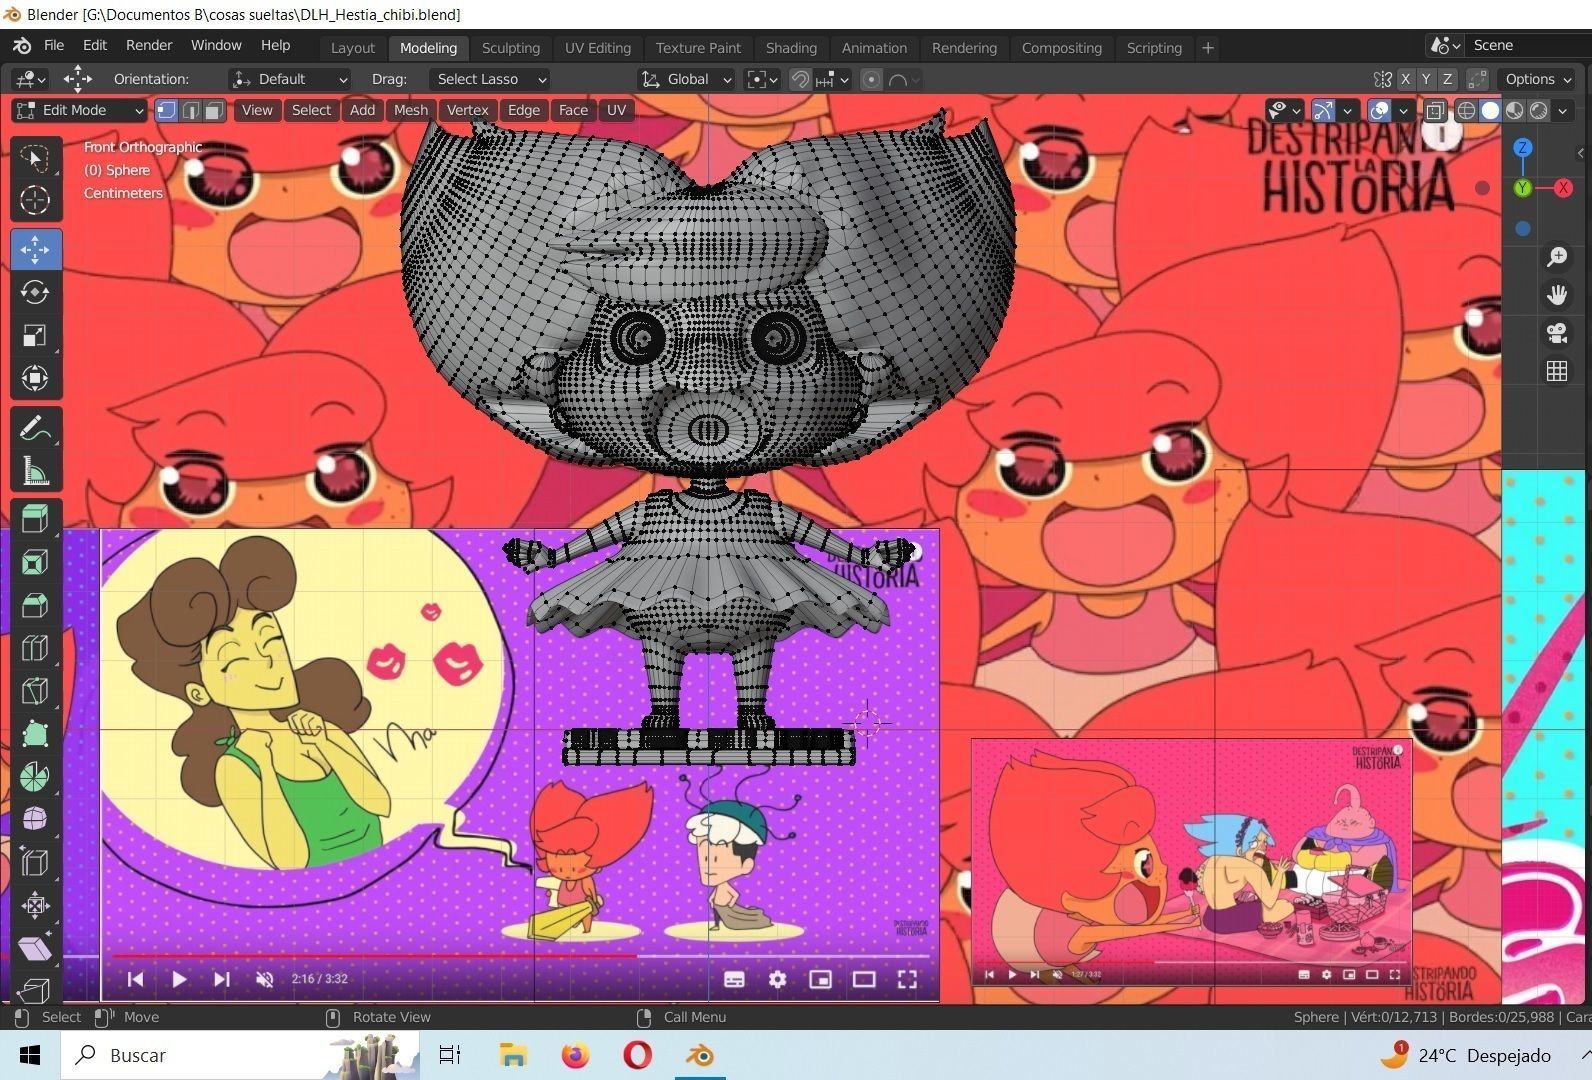Image resolution: width=1592 pixels, height=1080 pixels.
Task: Open the Face header menu
Action: pos(573,110)
